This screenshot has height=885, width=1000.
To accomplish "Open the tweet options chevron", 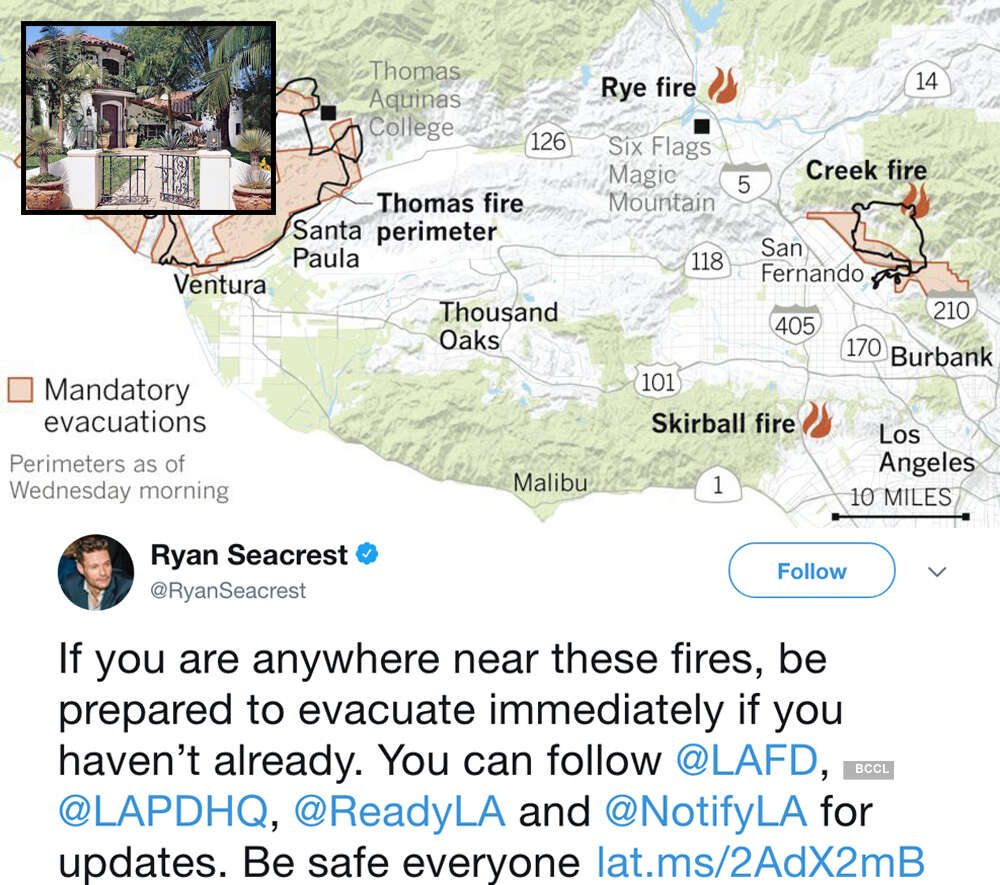I will [937, 571].
